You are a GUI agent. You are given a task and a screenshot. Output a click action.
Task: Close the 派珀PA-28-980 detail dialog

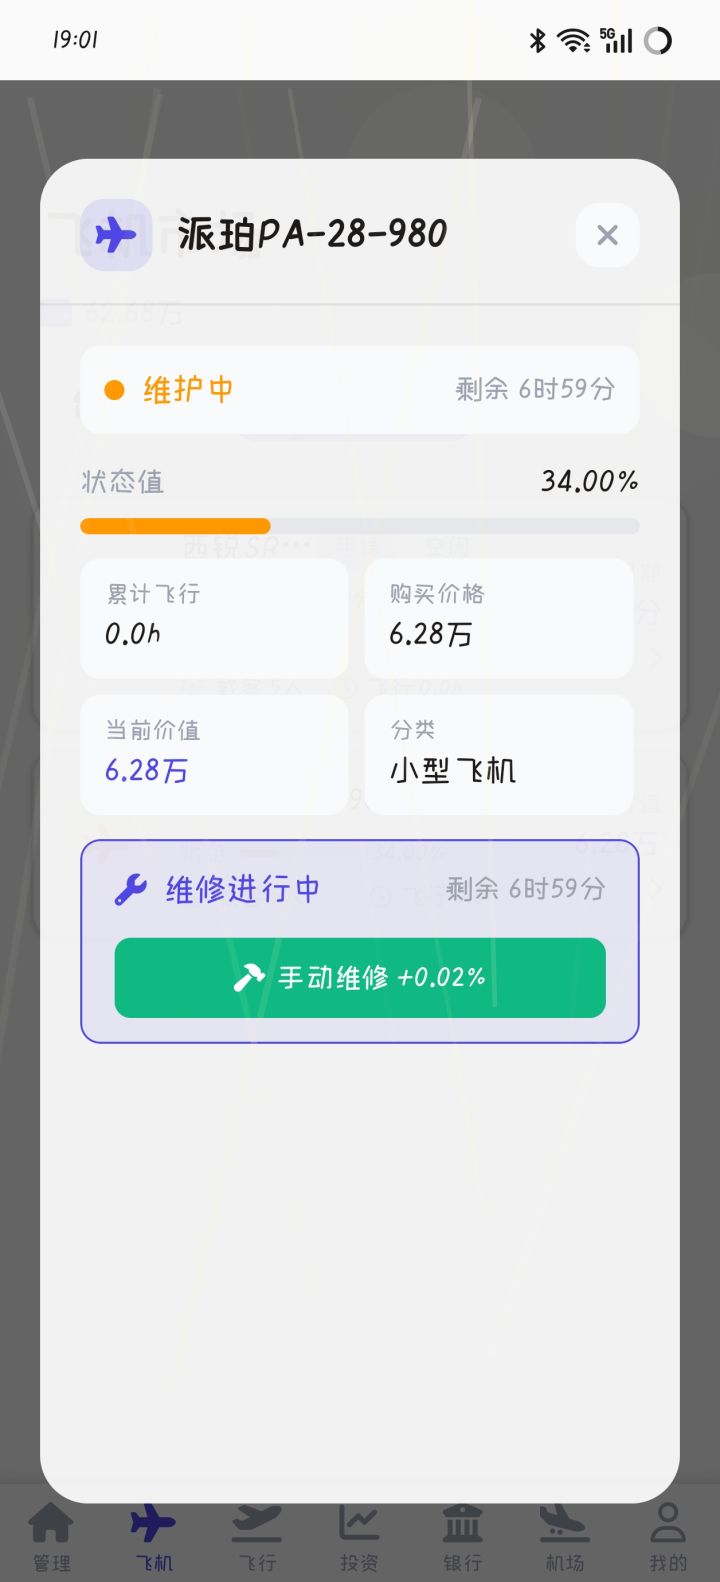tap(607, 235)
